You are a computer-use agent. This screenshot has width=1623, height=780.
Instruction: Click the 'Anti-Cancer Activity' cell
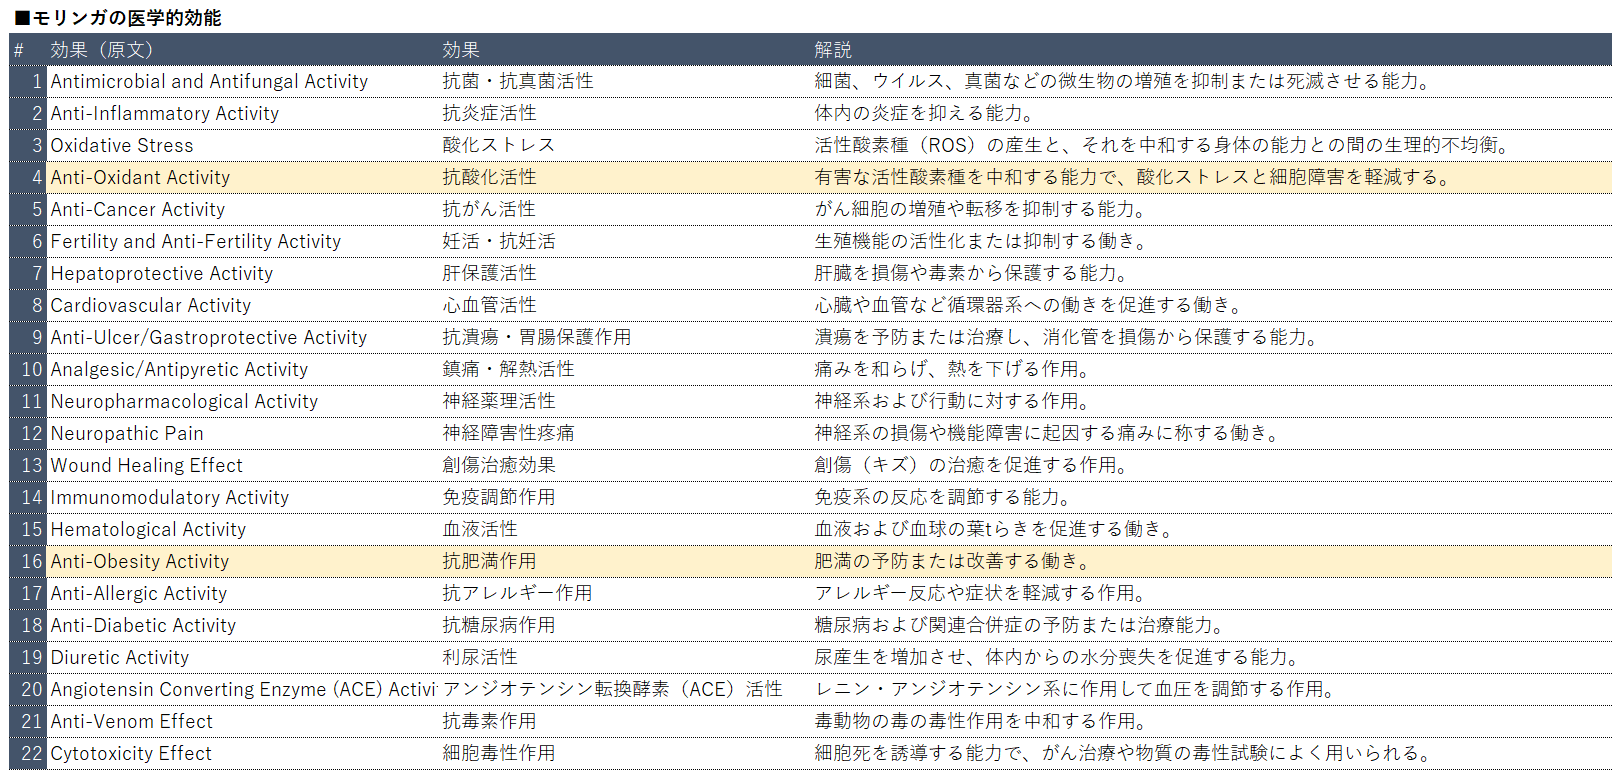(x=243, y=210)
